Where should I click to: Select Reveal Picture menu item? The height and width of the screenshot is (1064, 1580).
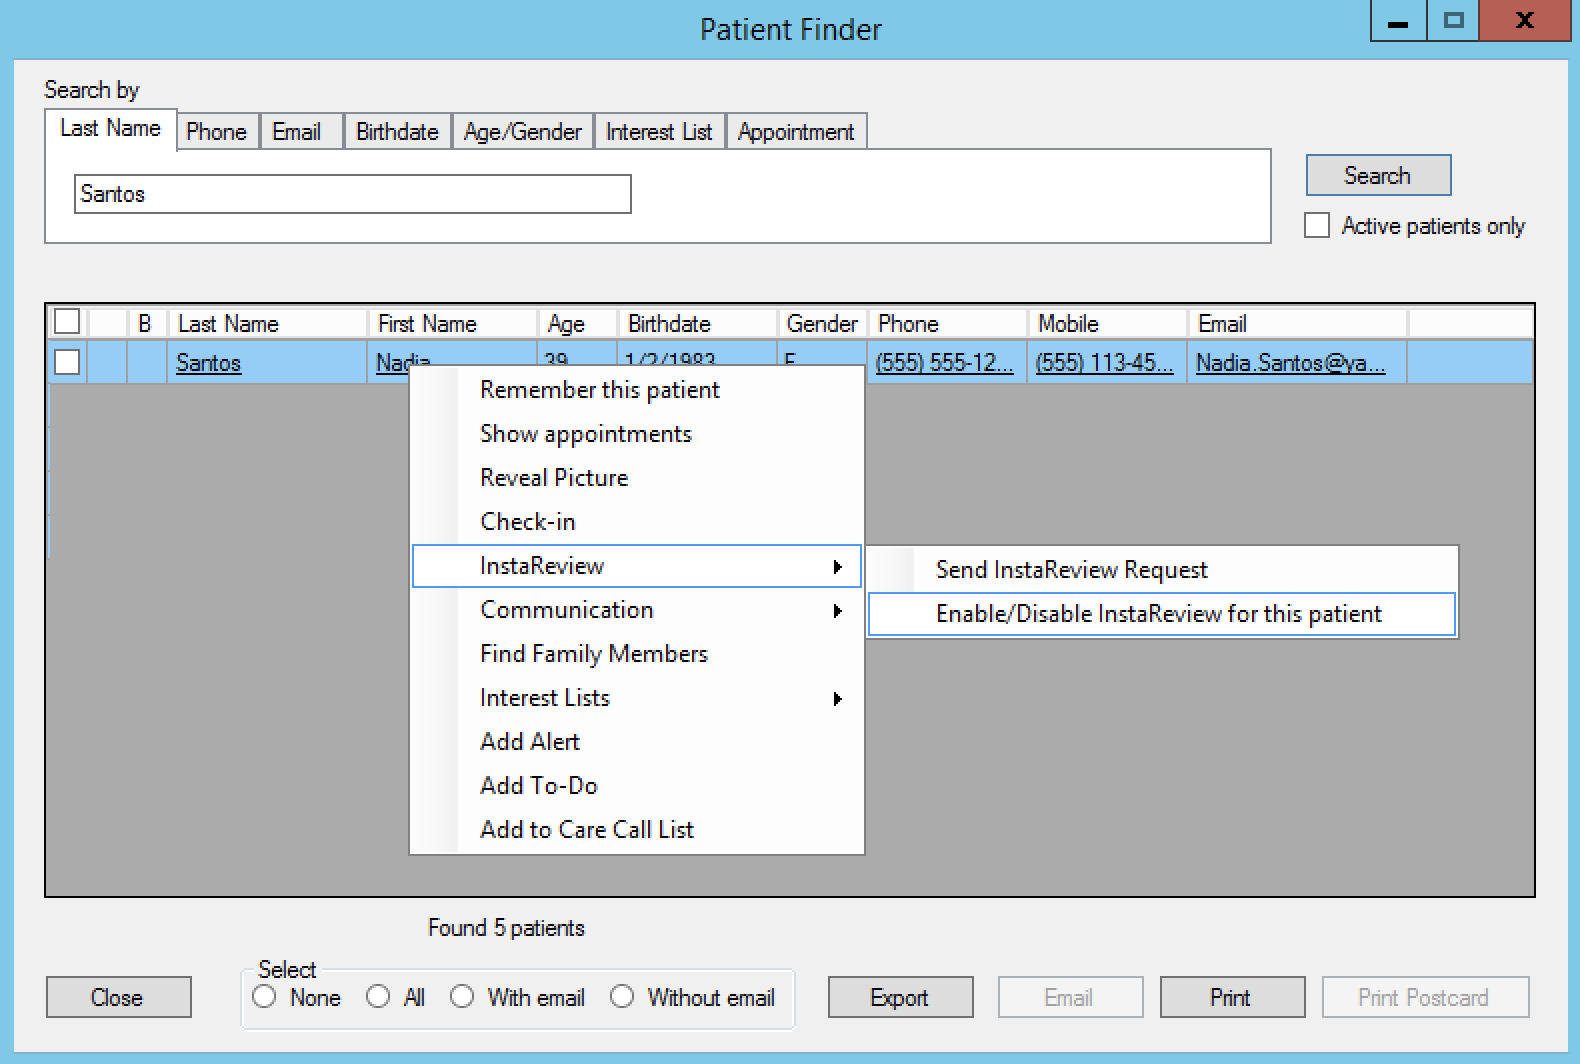pos(637,478)
